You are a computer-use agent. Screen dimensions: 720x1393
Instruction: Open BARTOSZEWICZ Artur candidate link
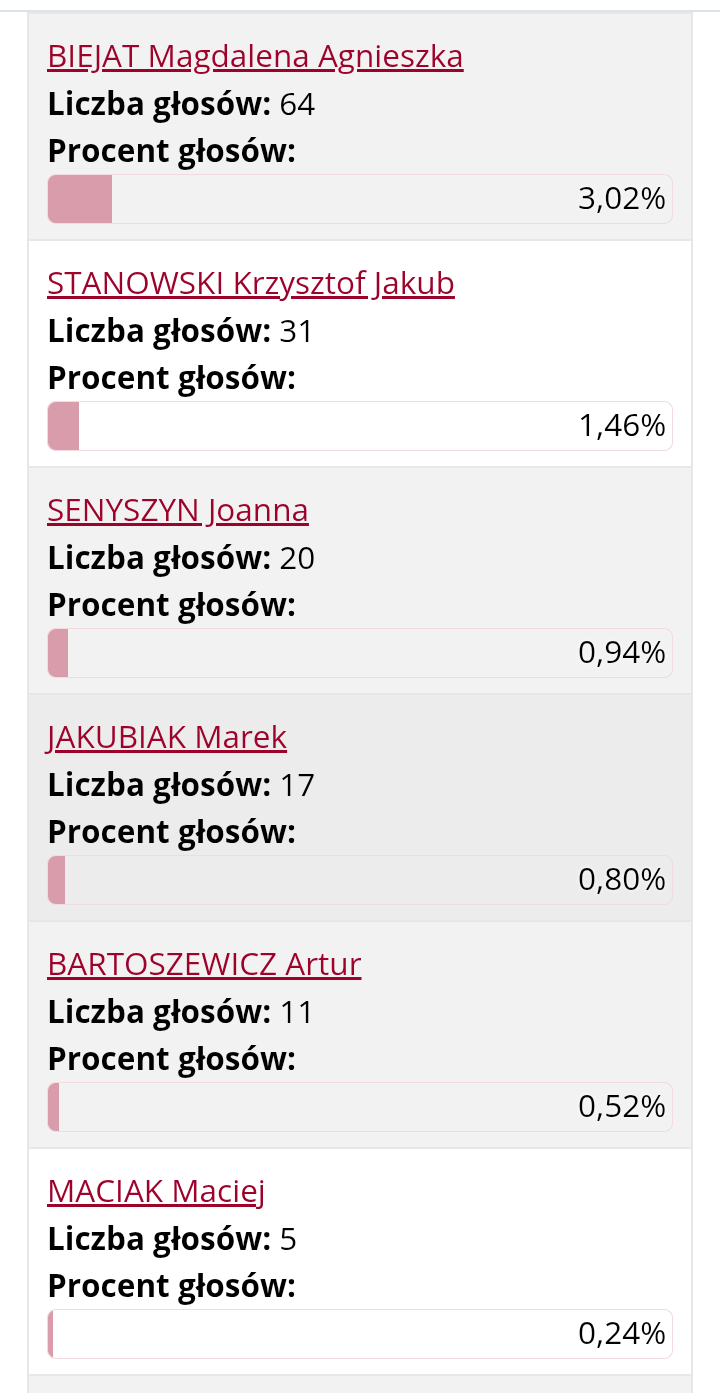pyautogui.click(x=204, y=965)
